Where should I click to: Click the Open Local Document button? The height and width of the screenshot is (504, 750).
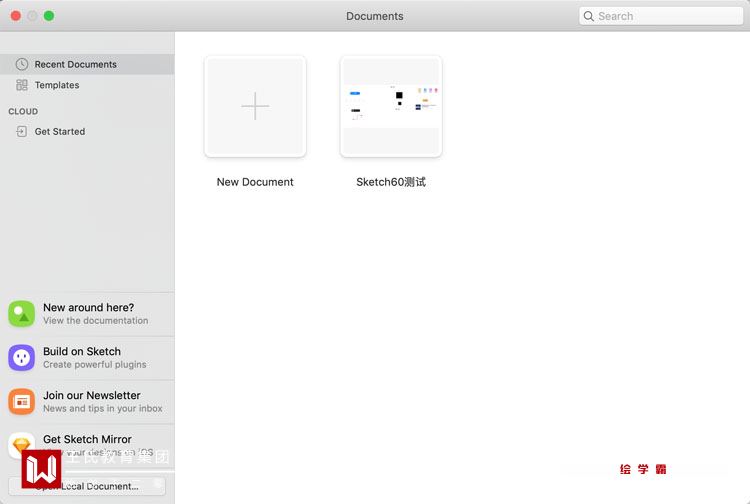point(87,486)
